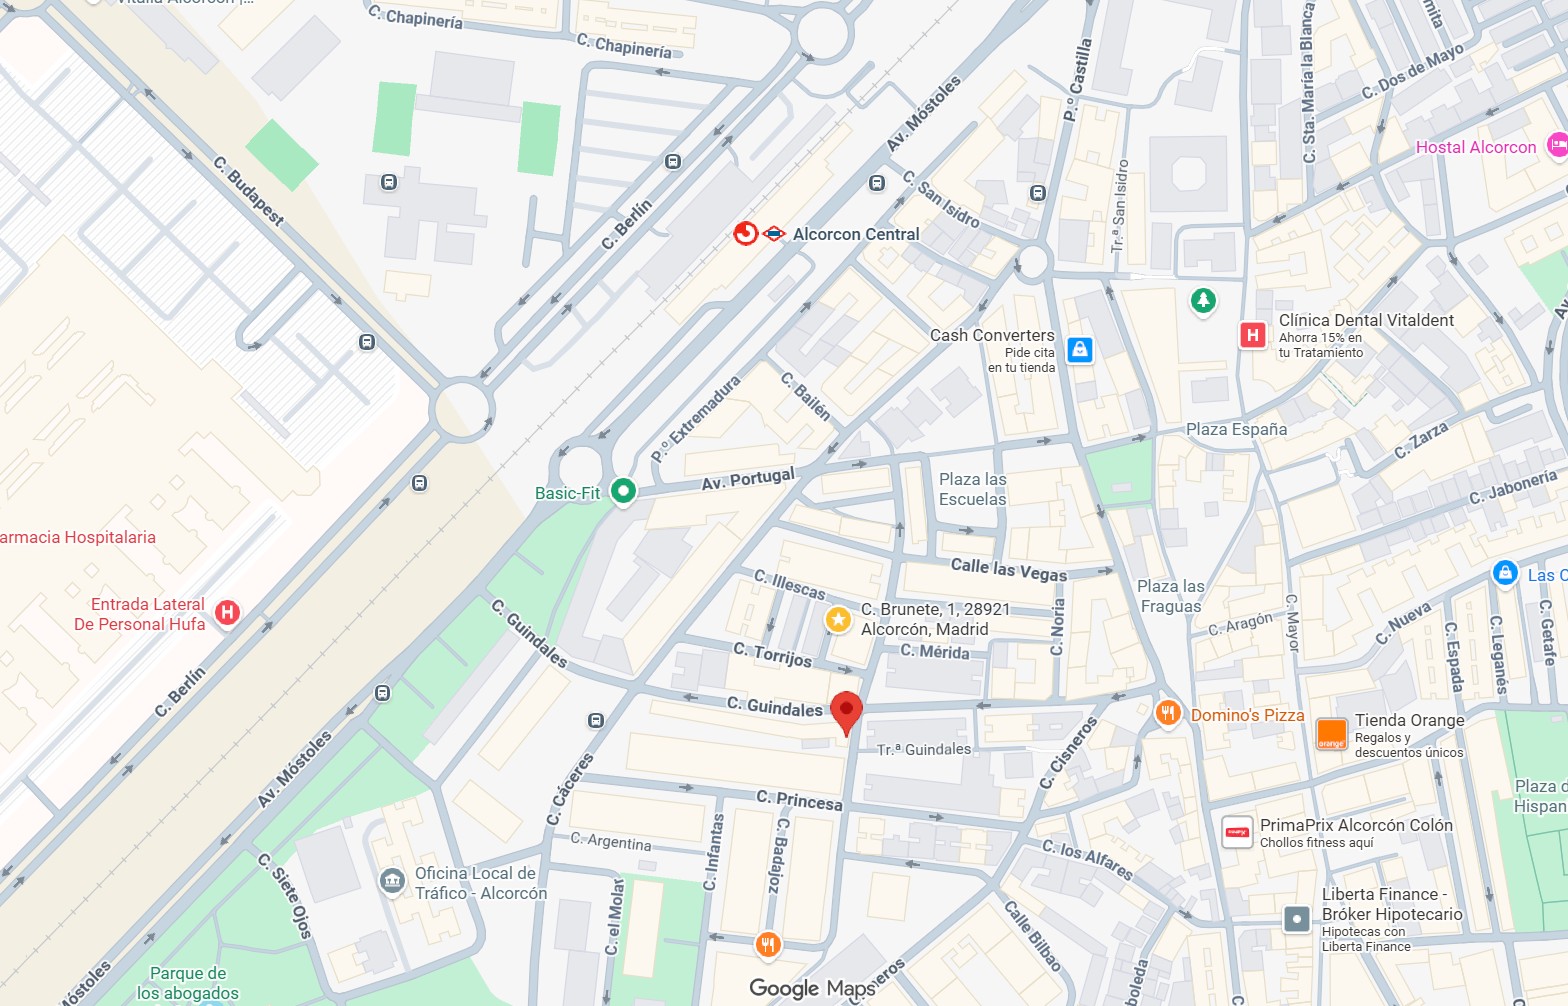Image resolution: width=1568 pixels, height=1006 pixels.
Task: Click the Plaza las Escuelas label
Action: coord(972,489)
